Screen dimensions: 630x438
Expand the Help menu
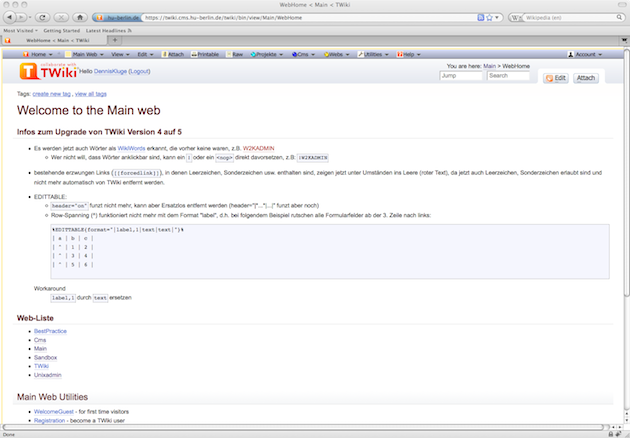click(409, 54)
